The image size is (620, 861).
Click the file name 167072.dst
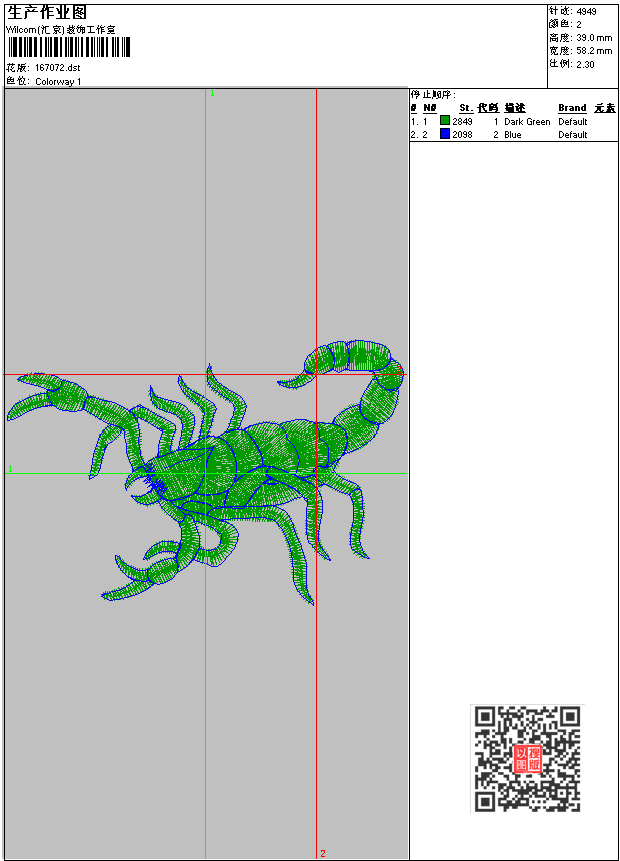pyautogui.click(x=57, y=68)
